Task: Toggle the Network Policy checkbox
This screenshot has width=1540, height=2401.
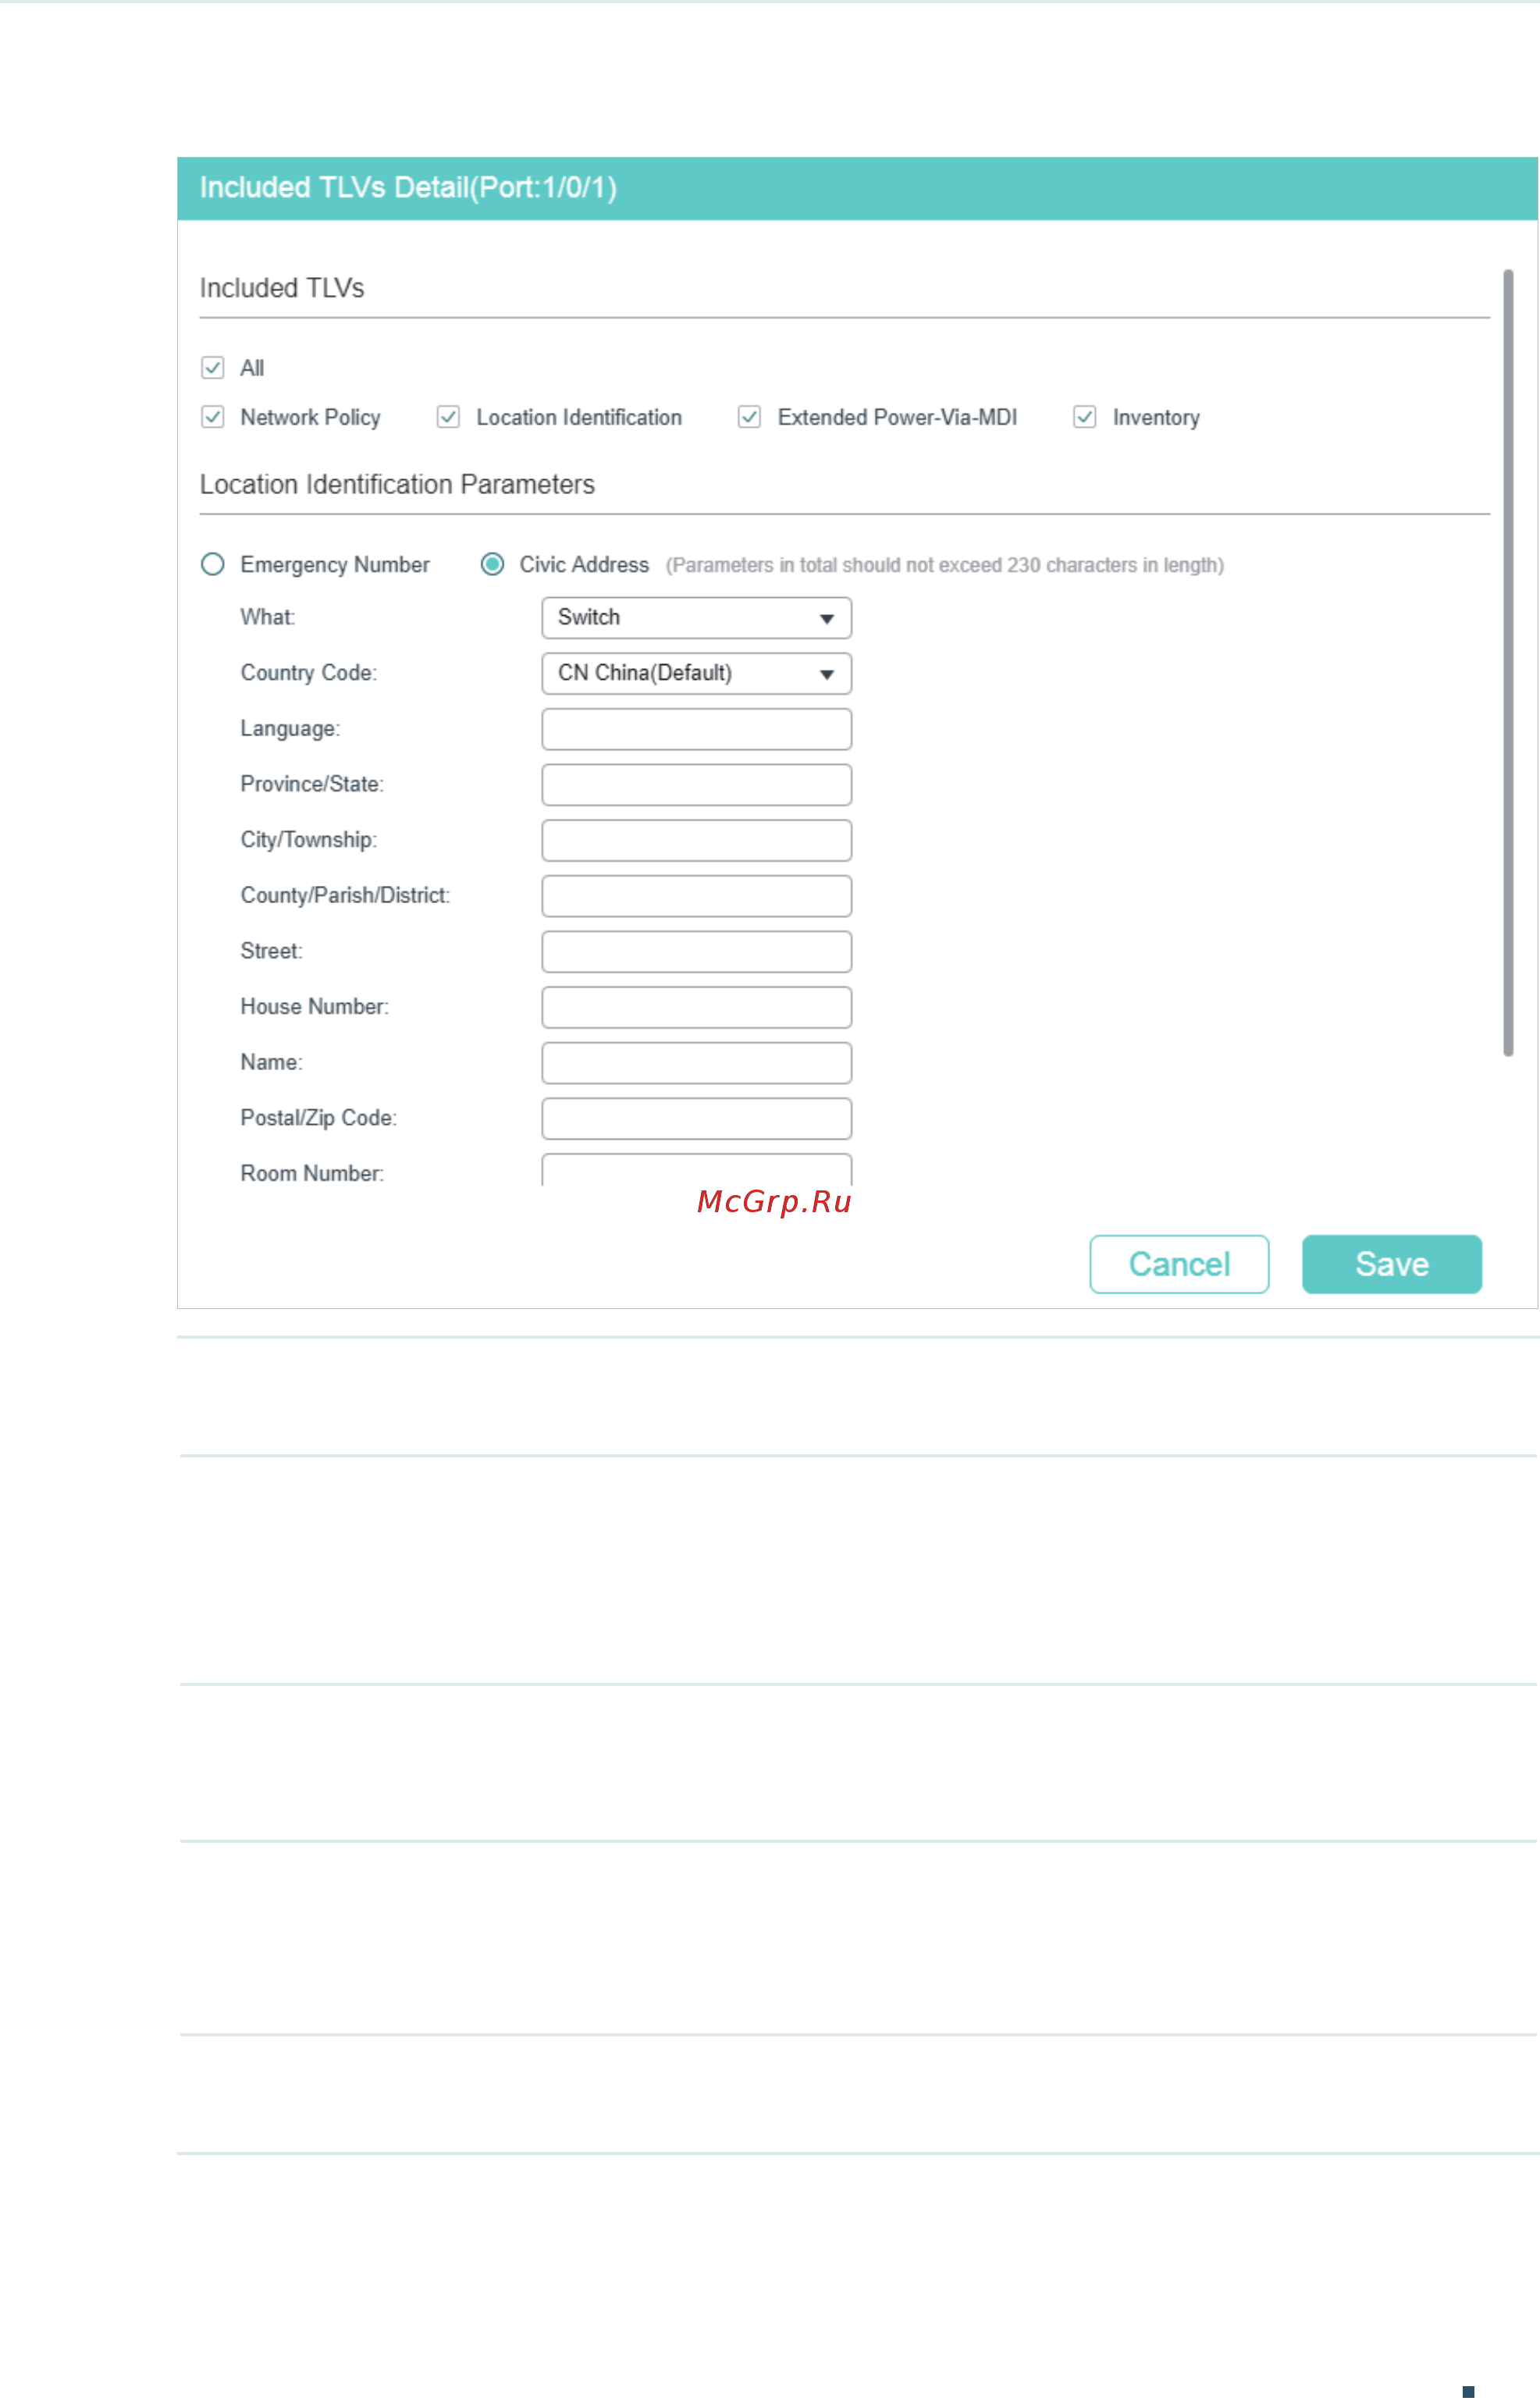Action: pos(213,417)
